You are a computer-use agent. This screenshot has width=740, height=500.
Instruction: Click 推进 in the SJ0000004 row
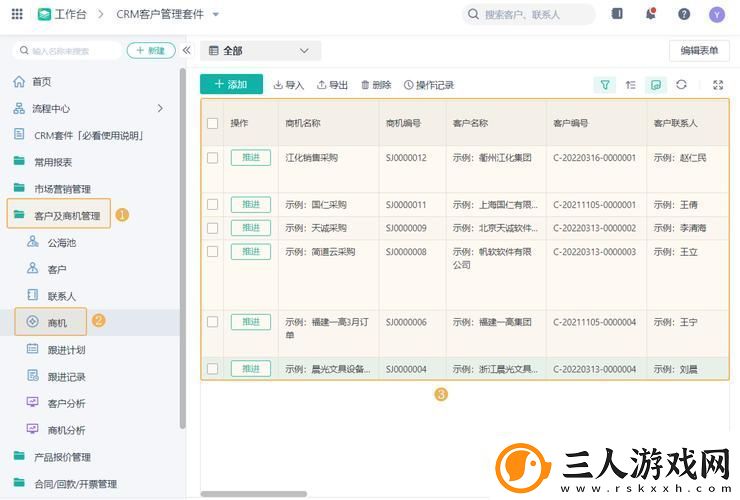[x=251, y=369]
